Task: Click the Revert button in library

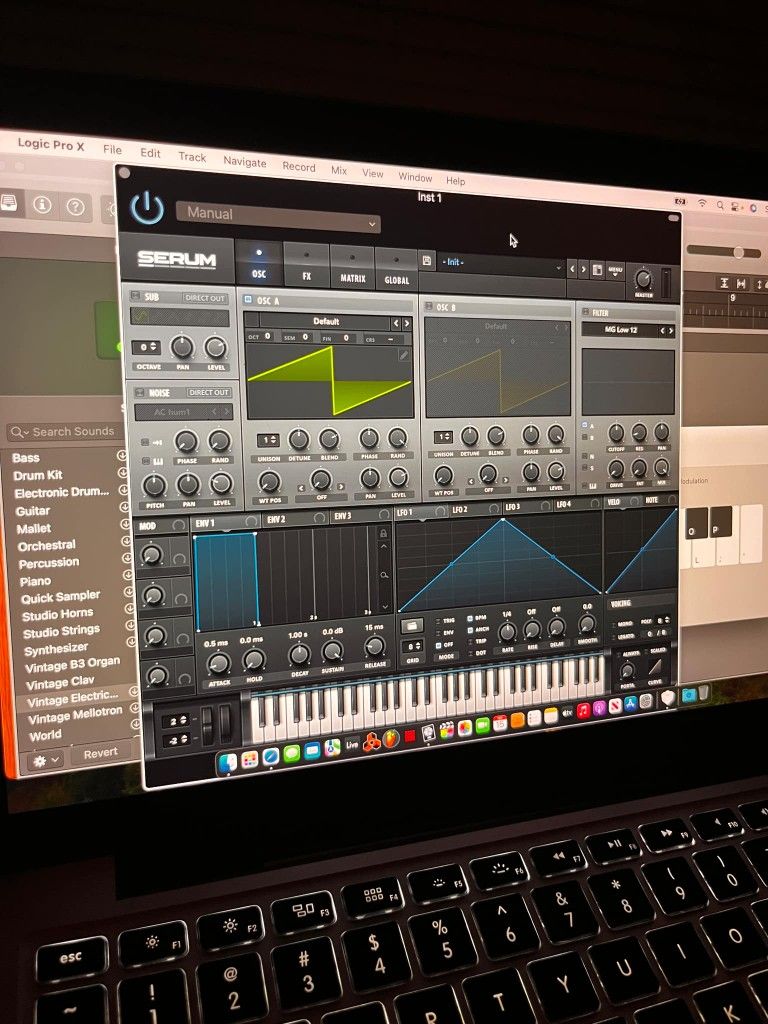Action: tap(100, 753)
